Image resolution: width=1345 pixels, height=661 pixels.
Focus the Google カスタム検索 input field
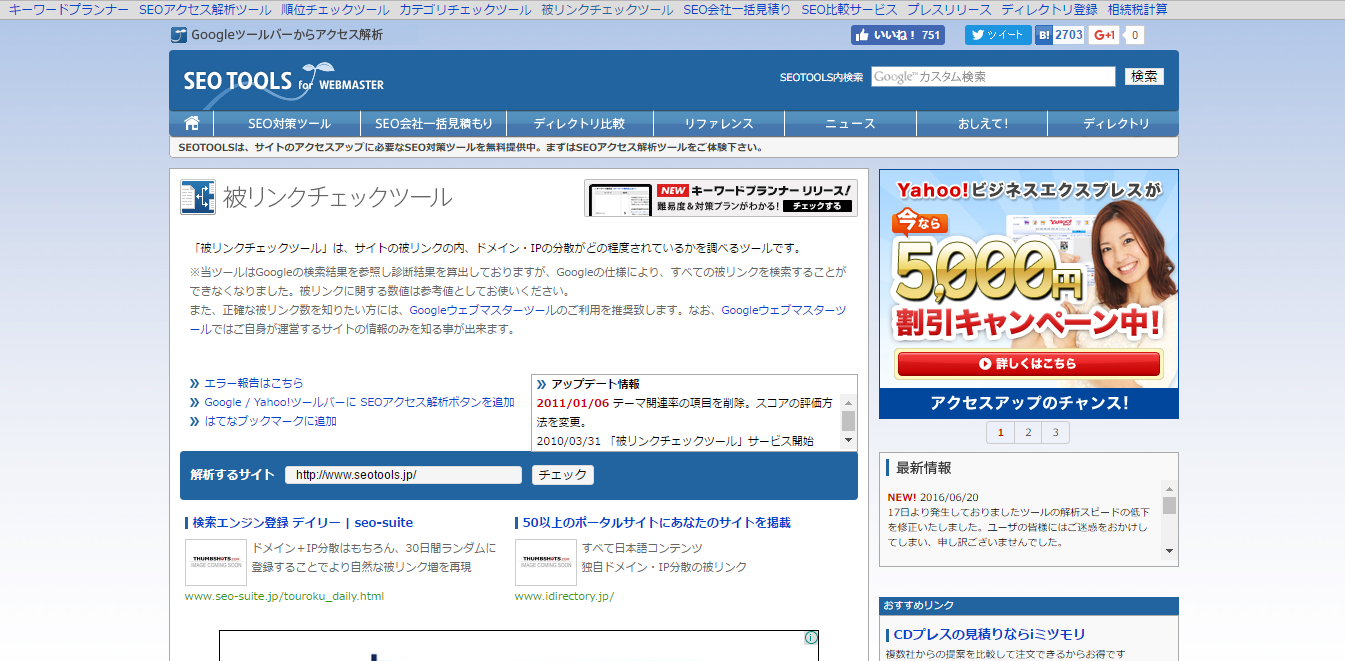pyautogui.click(x=992, y=77)
